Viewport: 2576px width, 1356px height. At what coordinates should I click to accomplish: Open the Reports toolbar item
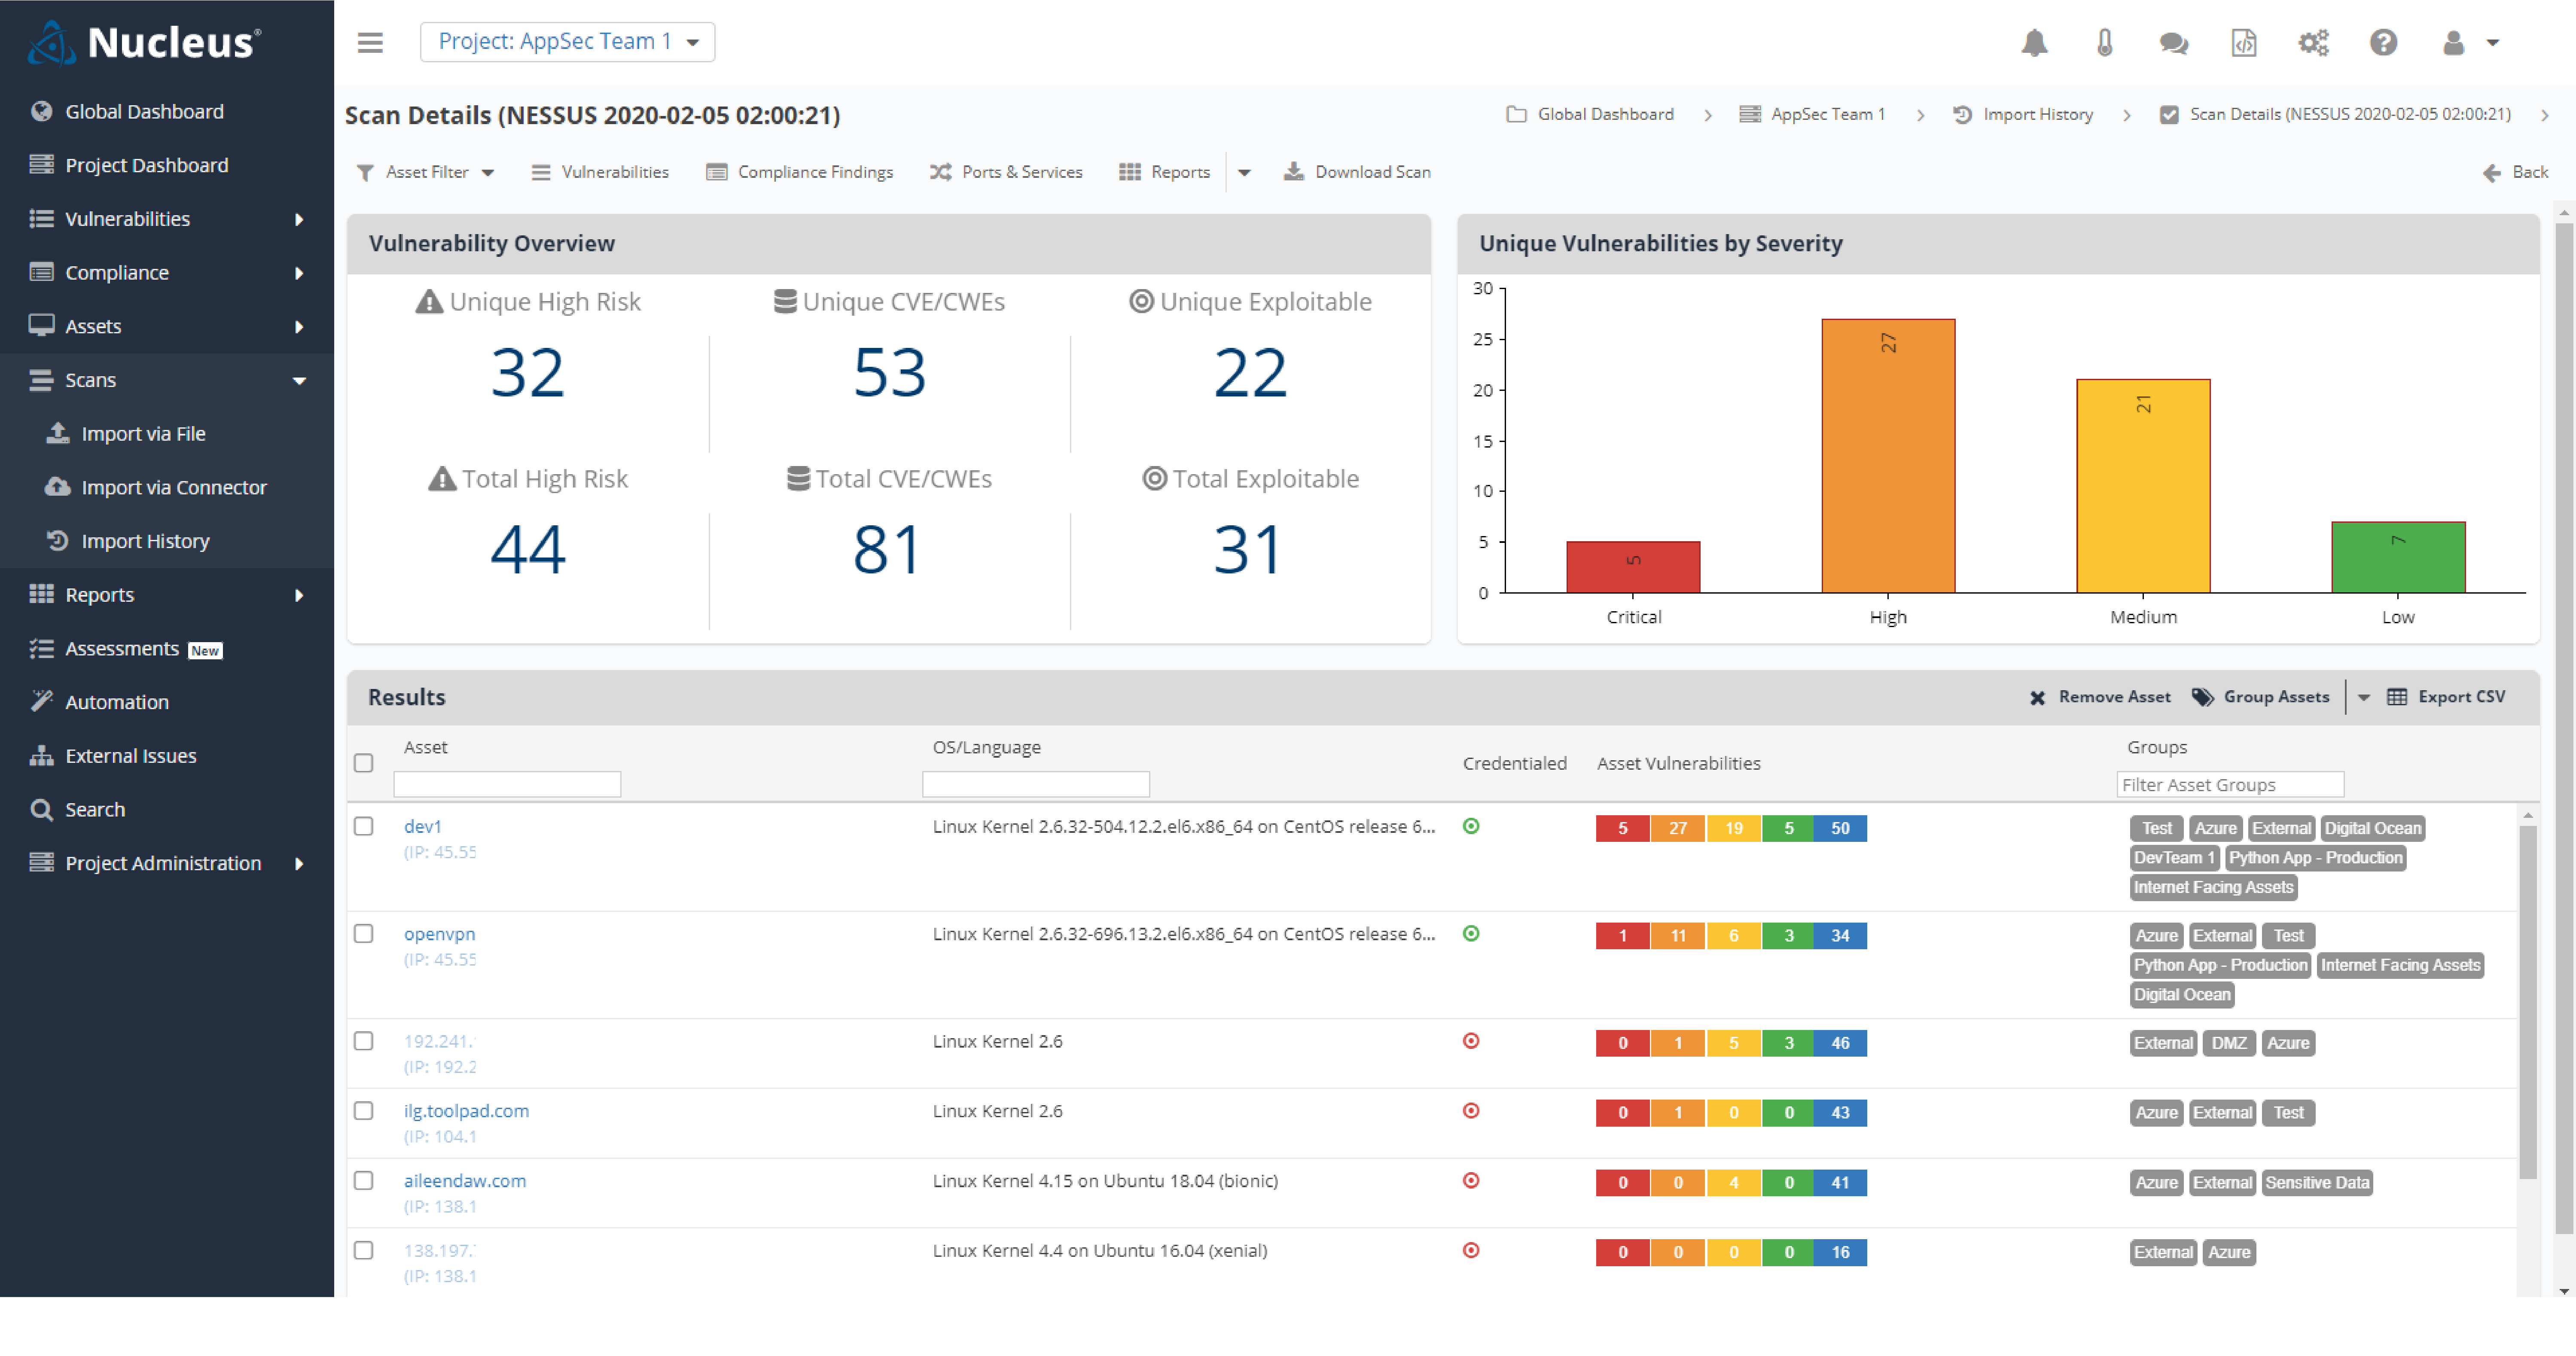1165,172
